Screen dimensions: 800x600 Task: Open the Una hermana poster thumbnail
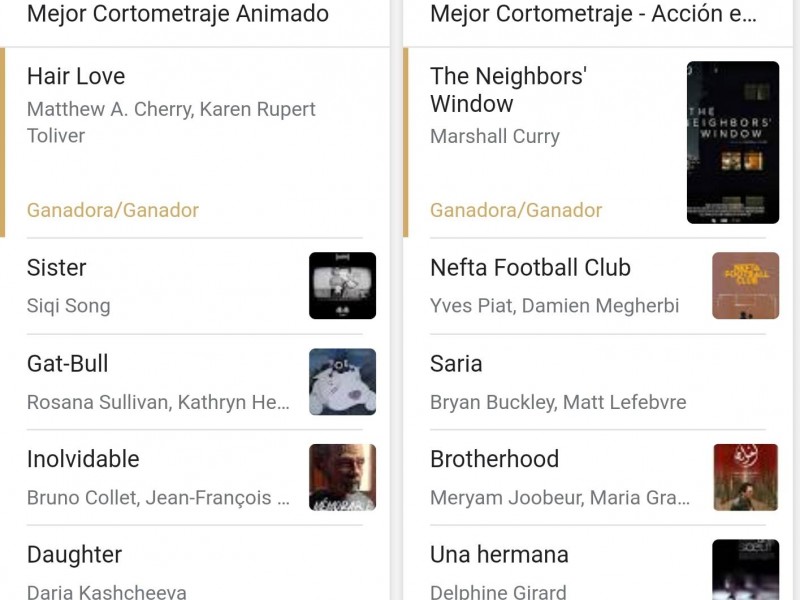pos(745,569)
